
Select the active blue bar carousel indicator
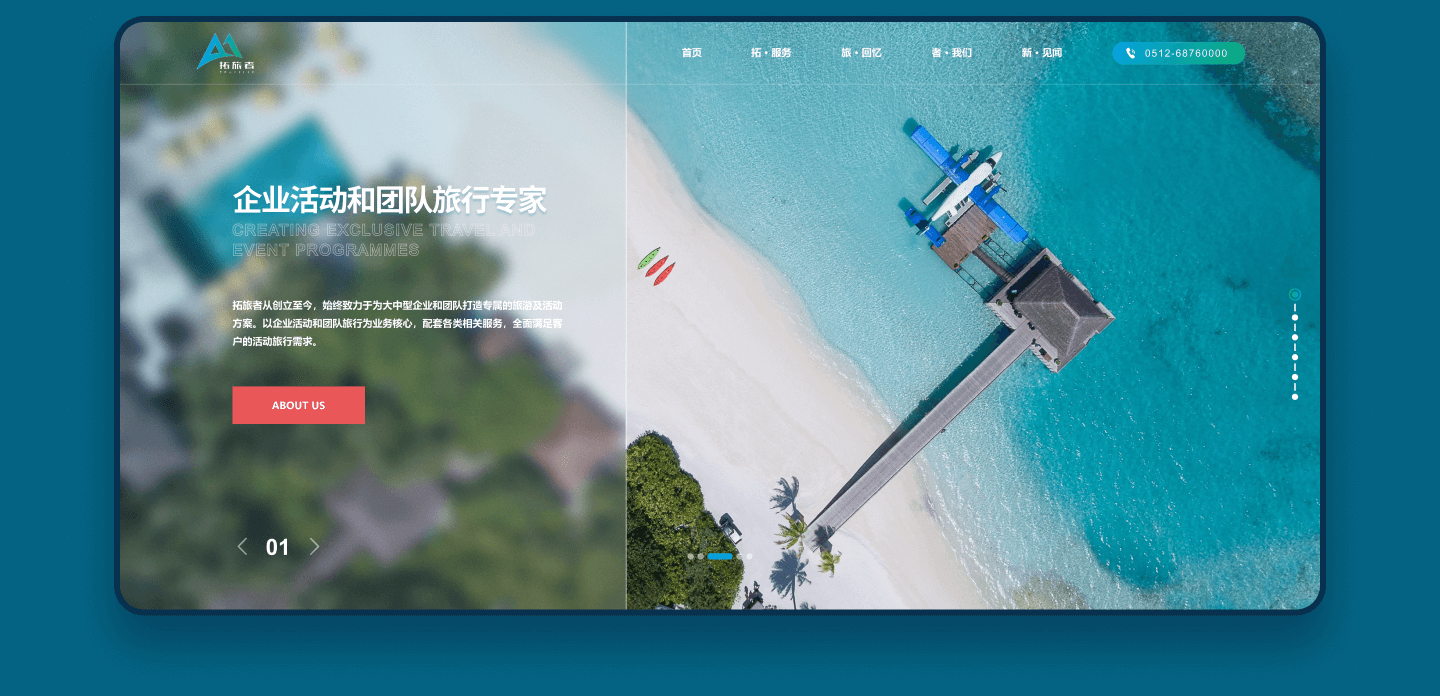(720, 556)
